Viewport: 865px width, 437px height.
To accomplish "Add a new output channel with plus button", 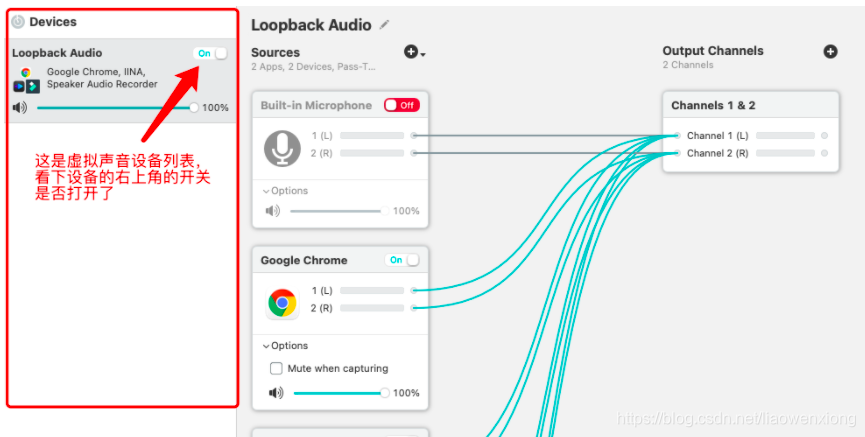I will pyautogui.click(x=830, y=51).
